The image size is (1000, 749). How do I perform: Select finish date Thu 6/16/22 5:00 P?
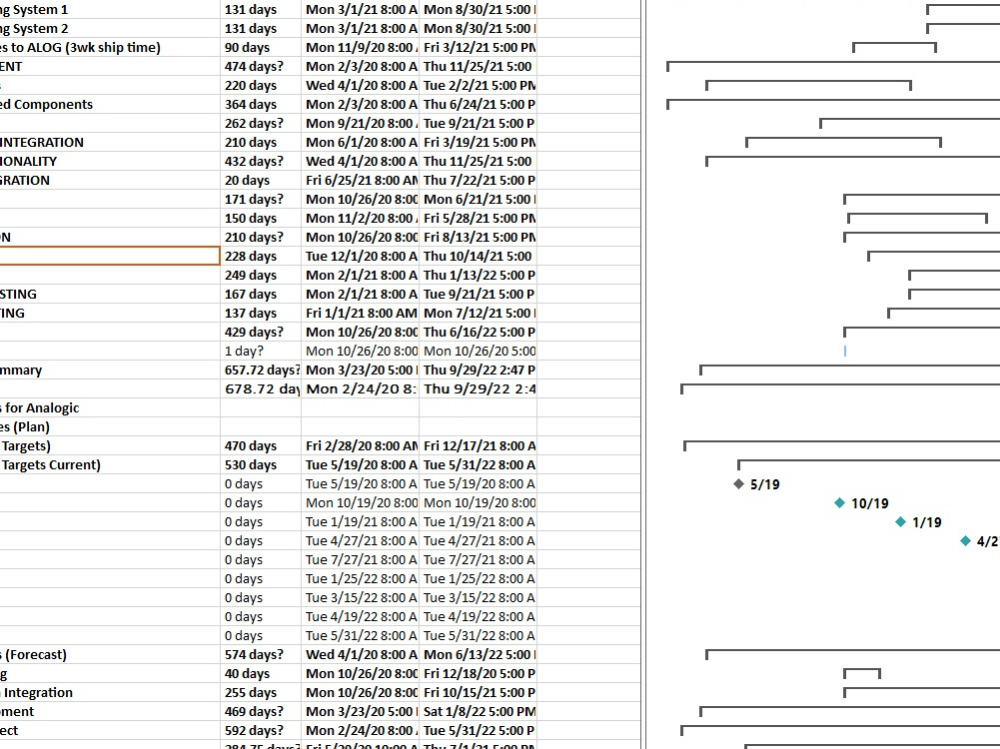click(x=480, y=332)
